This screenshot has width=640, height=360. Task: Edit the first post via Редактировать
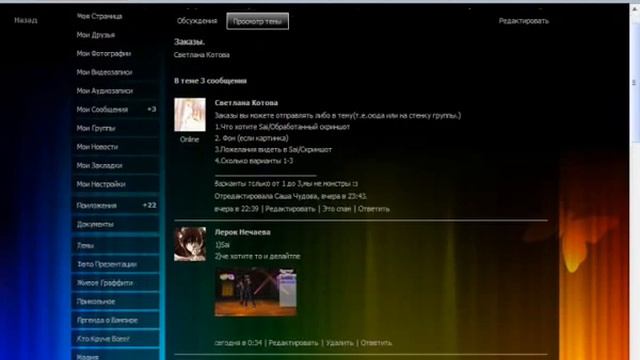click(290, 209)
